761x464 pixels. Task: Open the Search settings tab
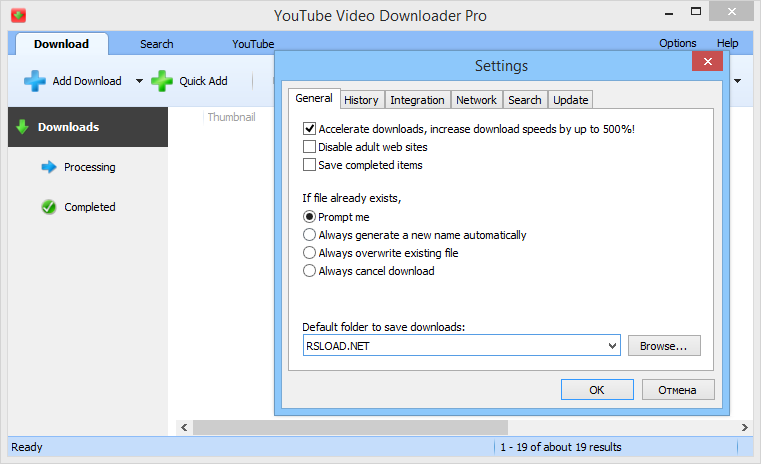(525, 100)
